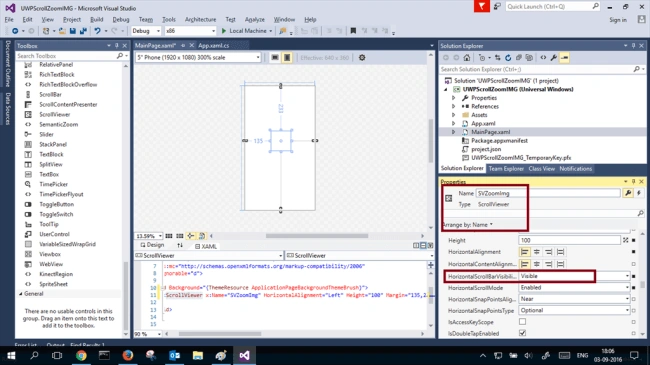Click the event handlers lightning icon
The image size is (650, 365).
639,193
